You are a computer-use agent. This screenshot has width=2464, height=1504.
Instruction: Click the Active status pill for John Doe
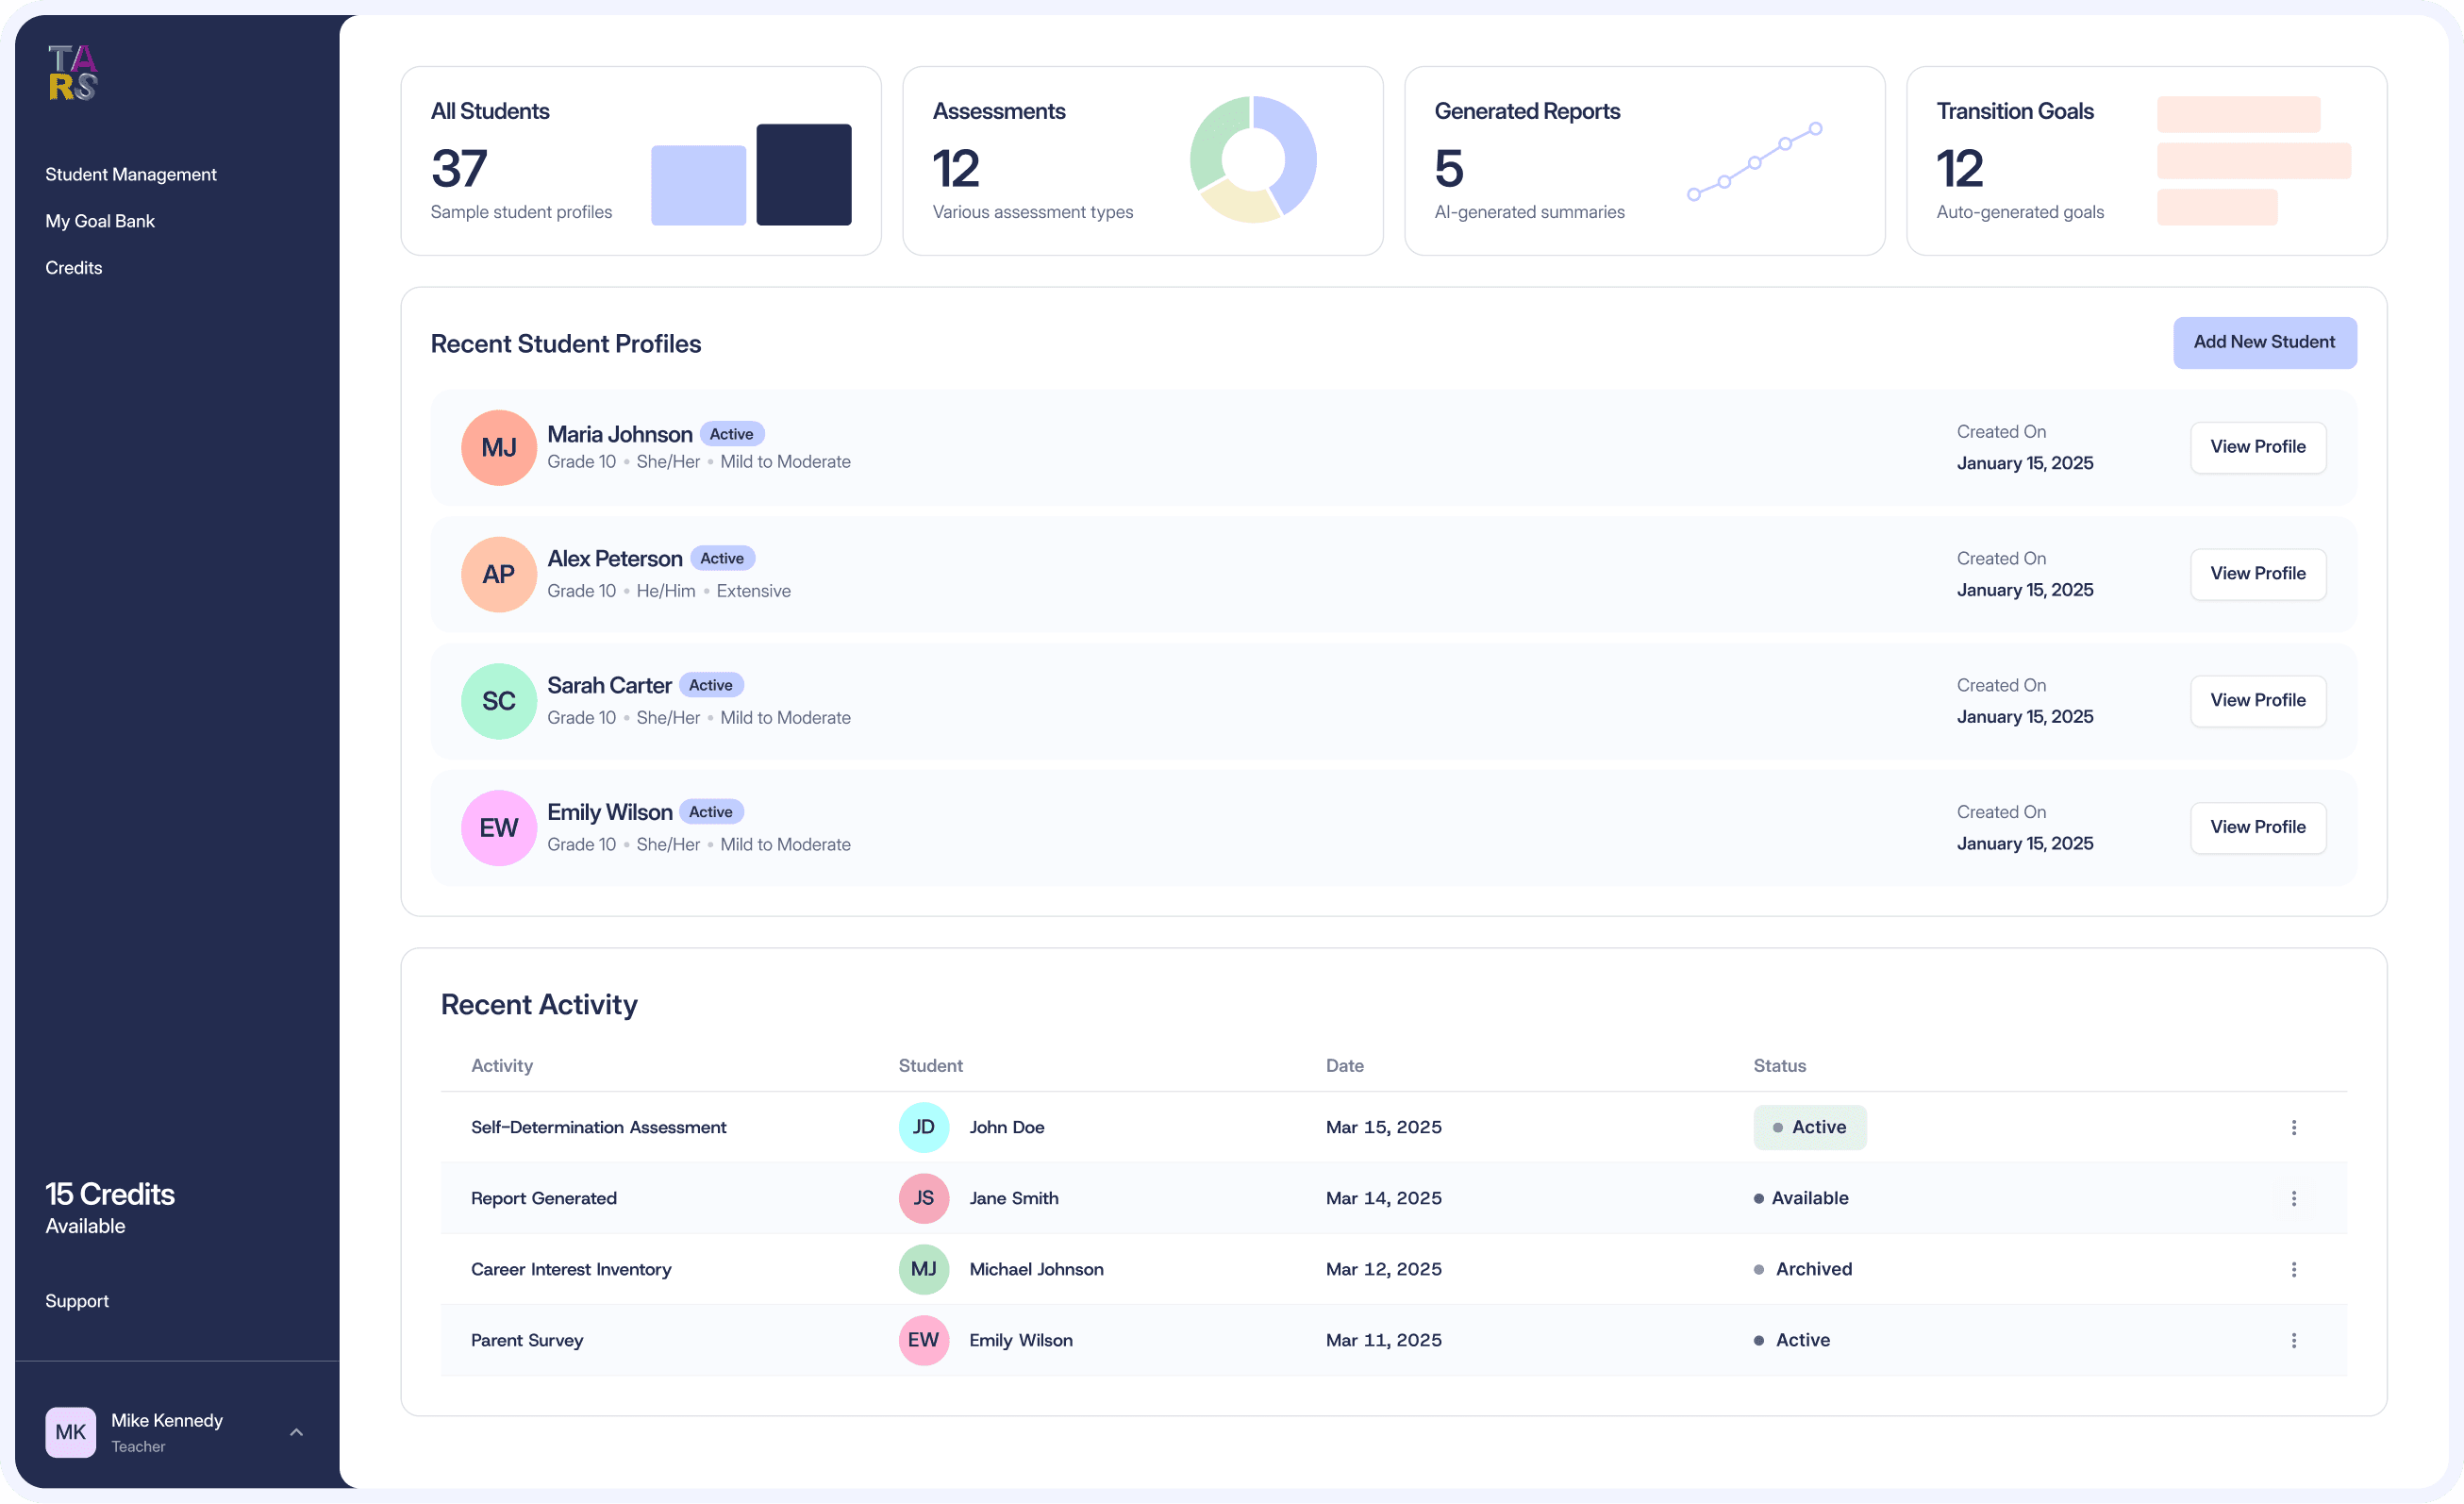point(1810,1128)
